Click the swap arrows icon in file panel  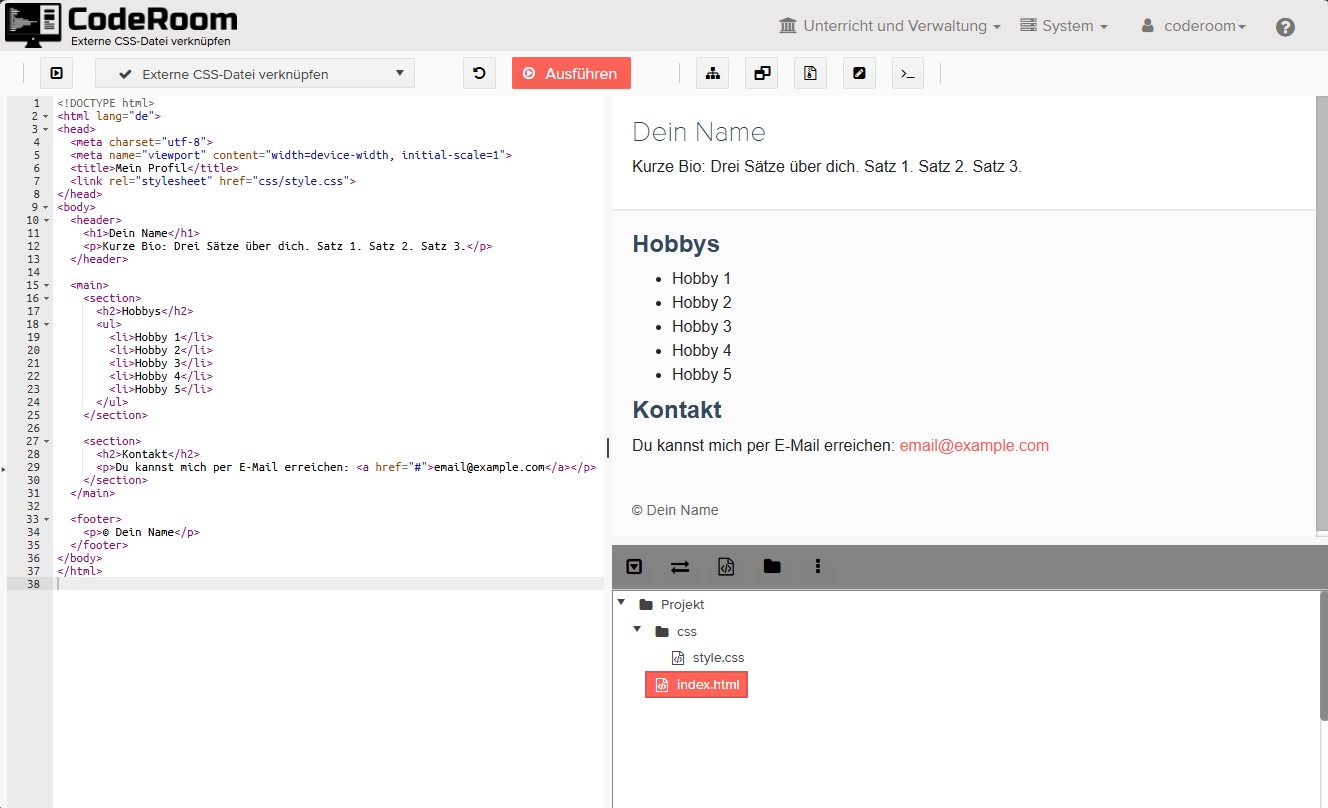680,567
